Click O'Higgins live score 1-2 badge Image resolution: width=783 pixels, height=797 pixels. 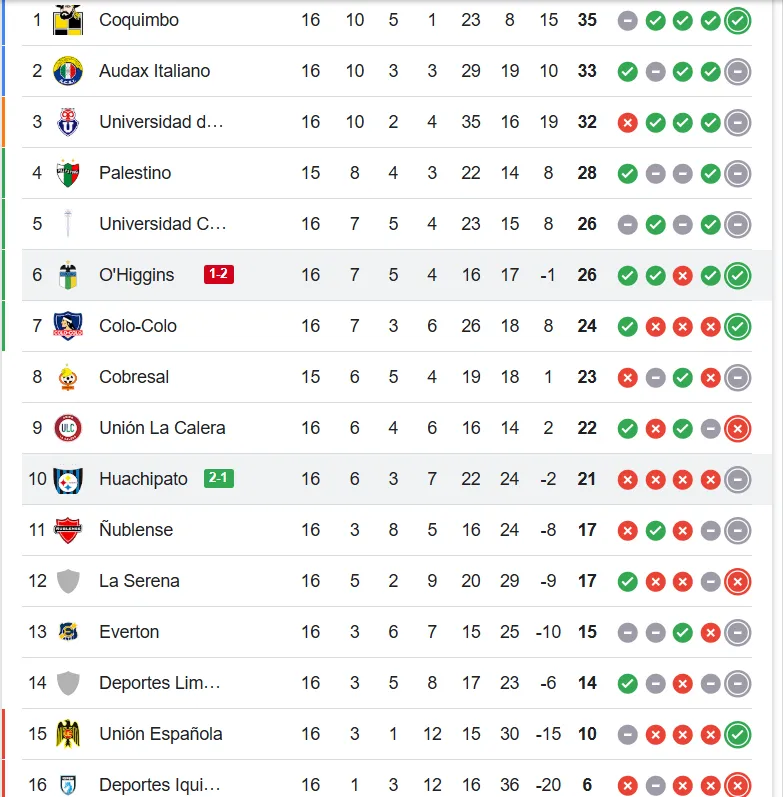coord(219,274)
